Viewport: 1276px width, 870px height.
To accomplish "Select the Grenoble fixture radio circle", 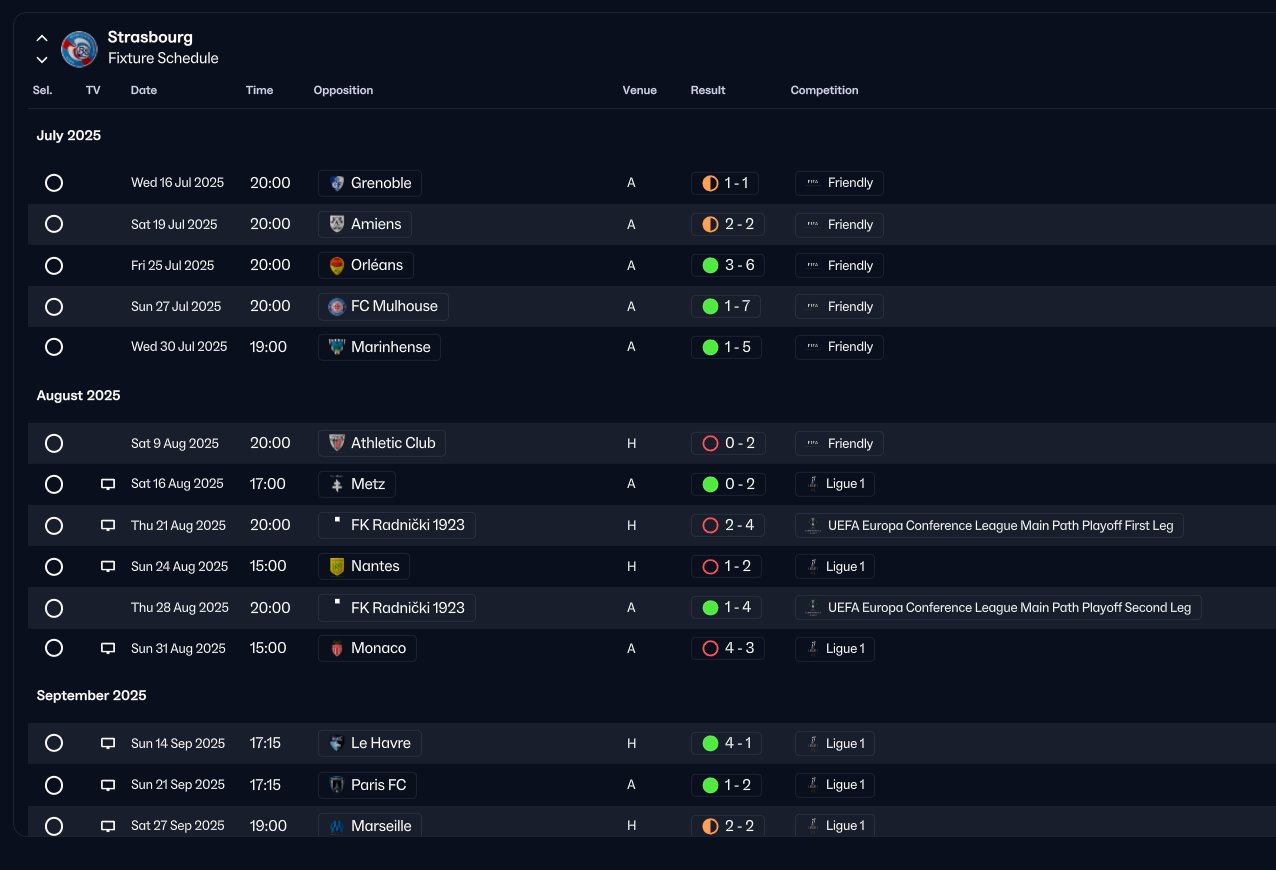I will pyautogui.click(x=54, y=183).
